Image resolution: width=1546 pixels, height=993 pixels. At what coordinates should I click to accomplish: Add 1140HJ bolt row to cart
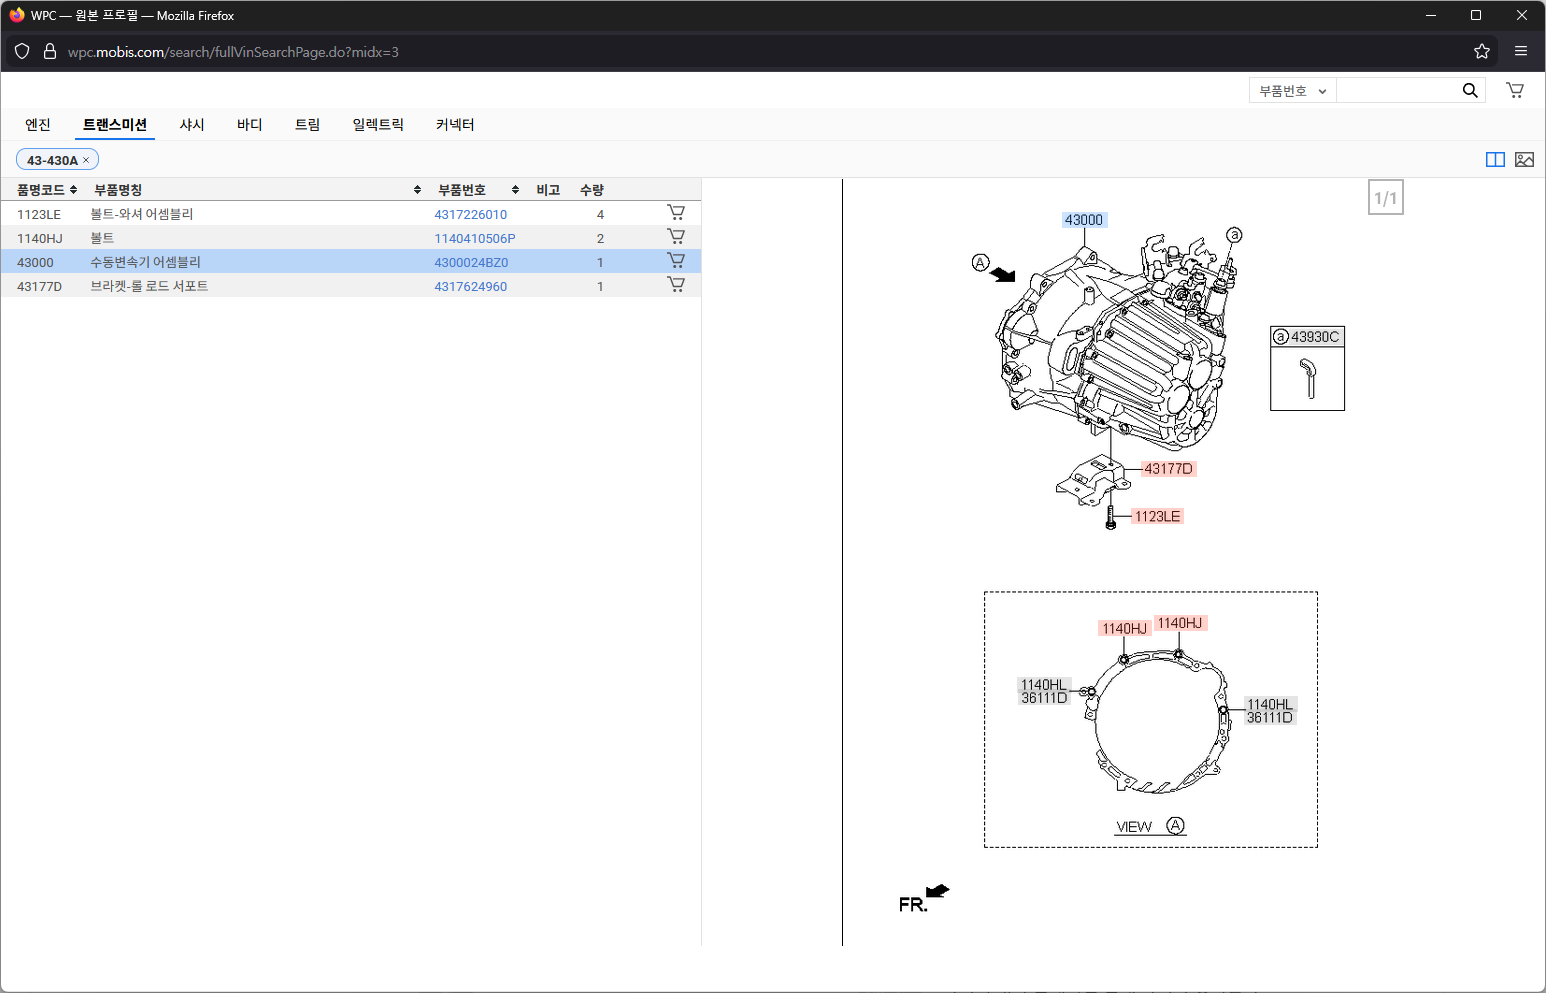click(x=676, y=237)
